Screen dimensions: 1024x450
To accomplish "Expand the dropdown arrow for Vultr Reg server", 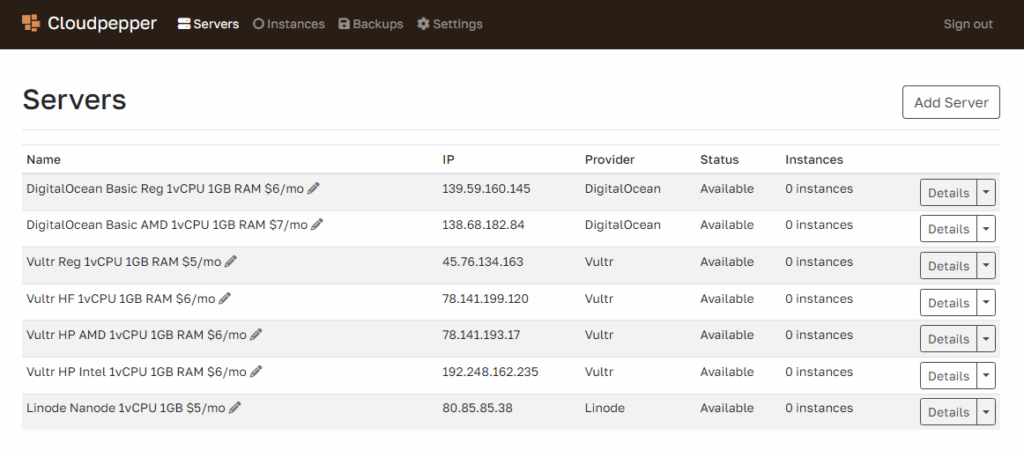I will (986, 266).
